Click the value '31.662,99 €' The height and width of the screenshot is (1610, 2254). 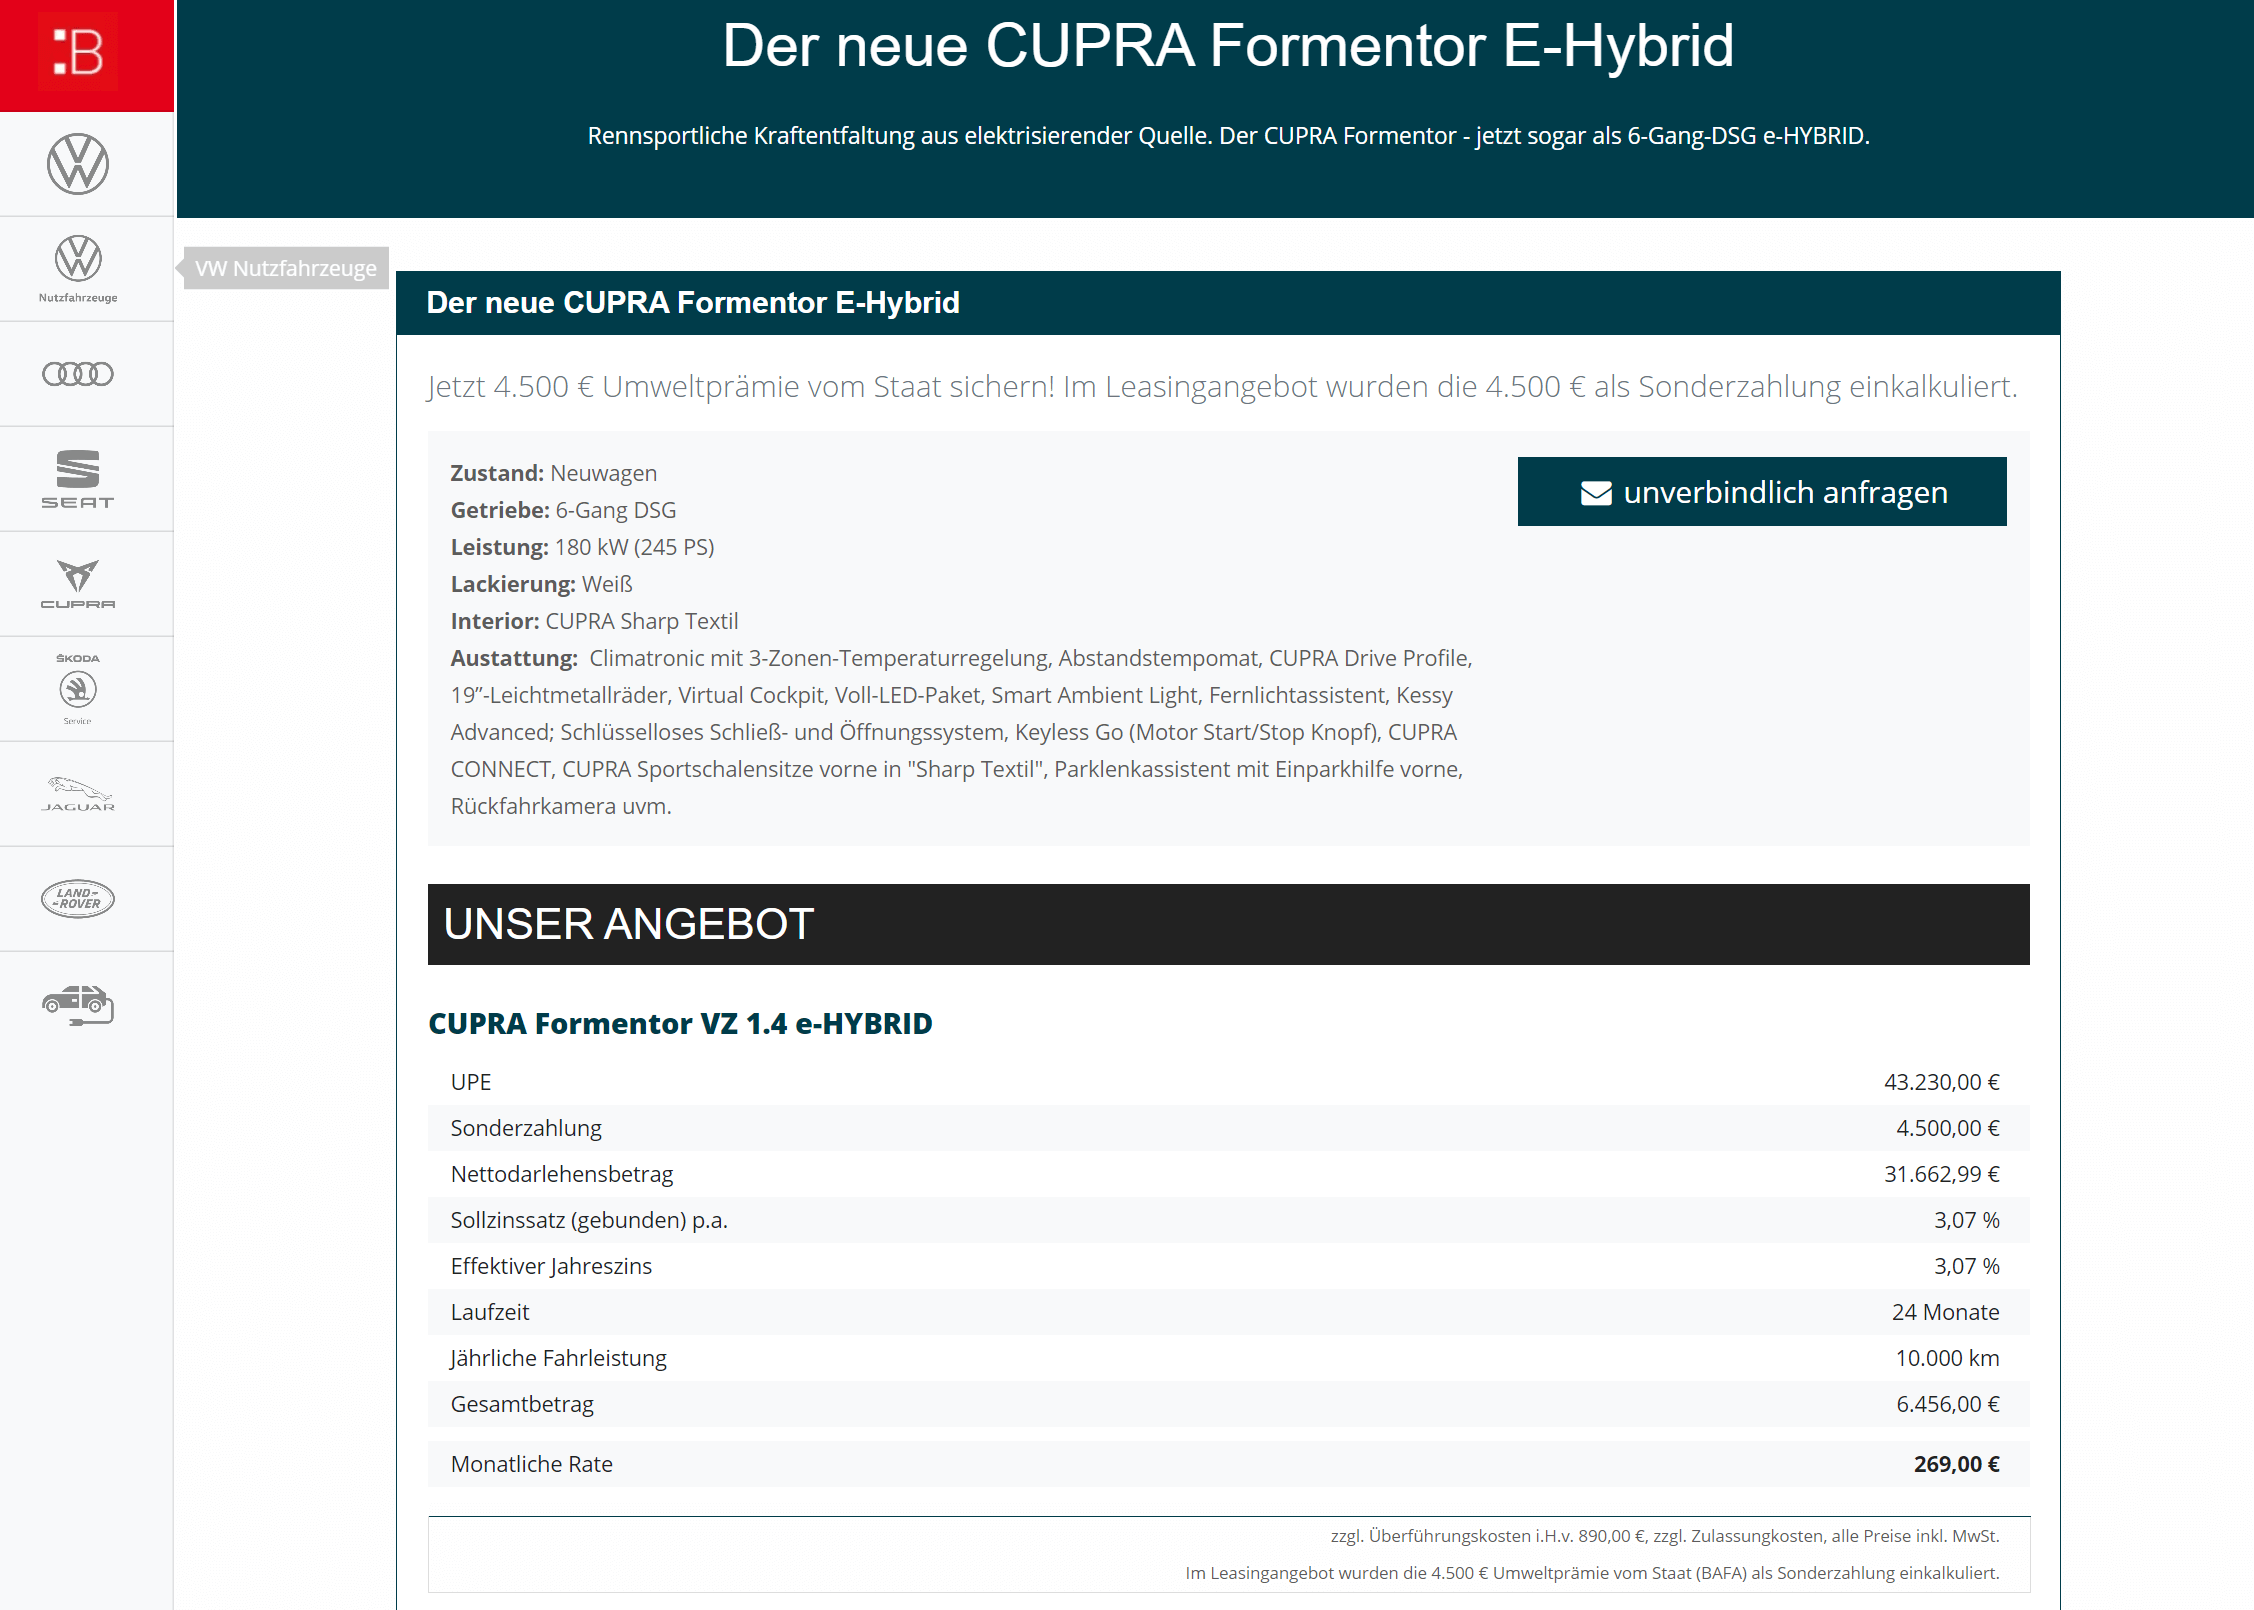[1941, 1174]
